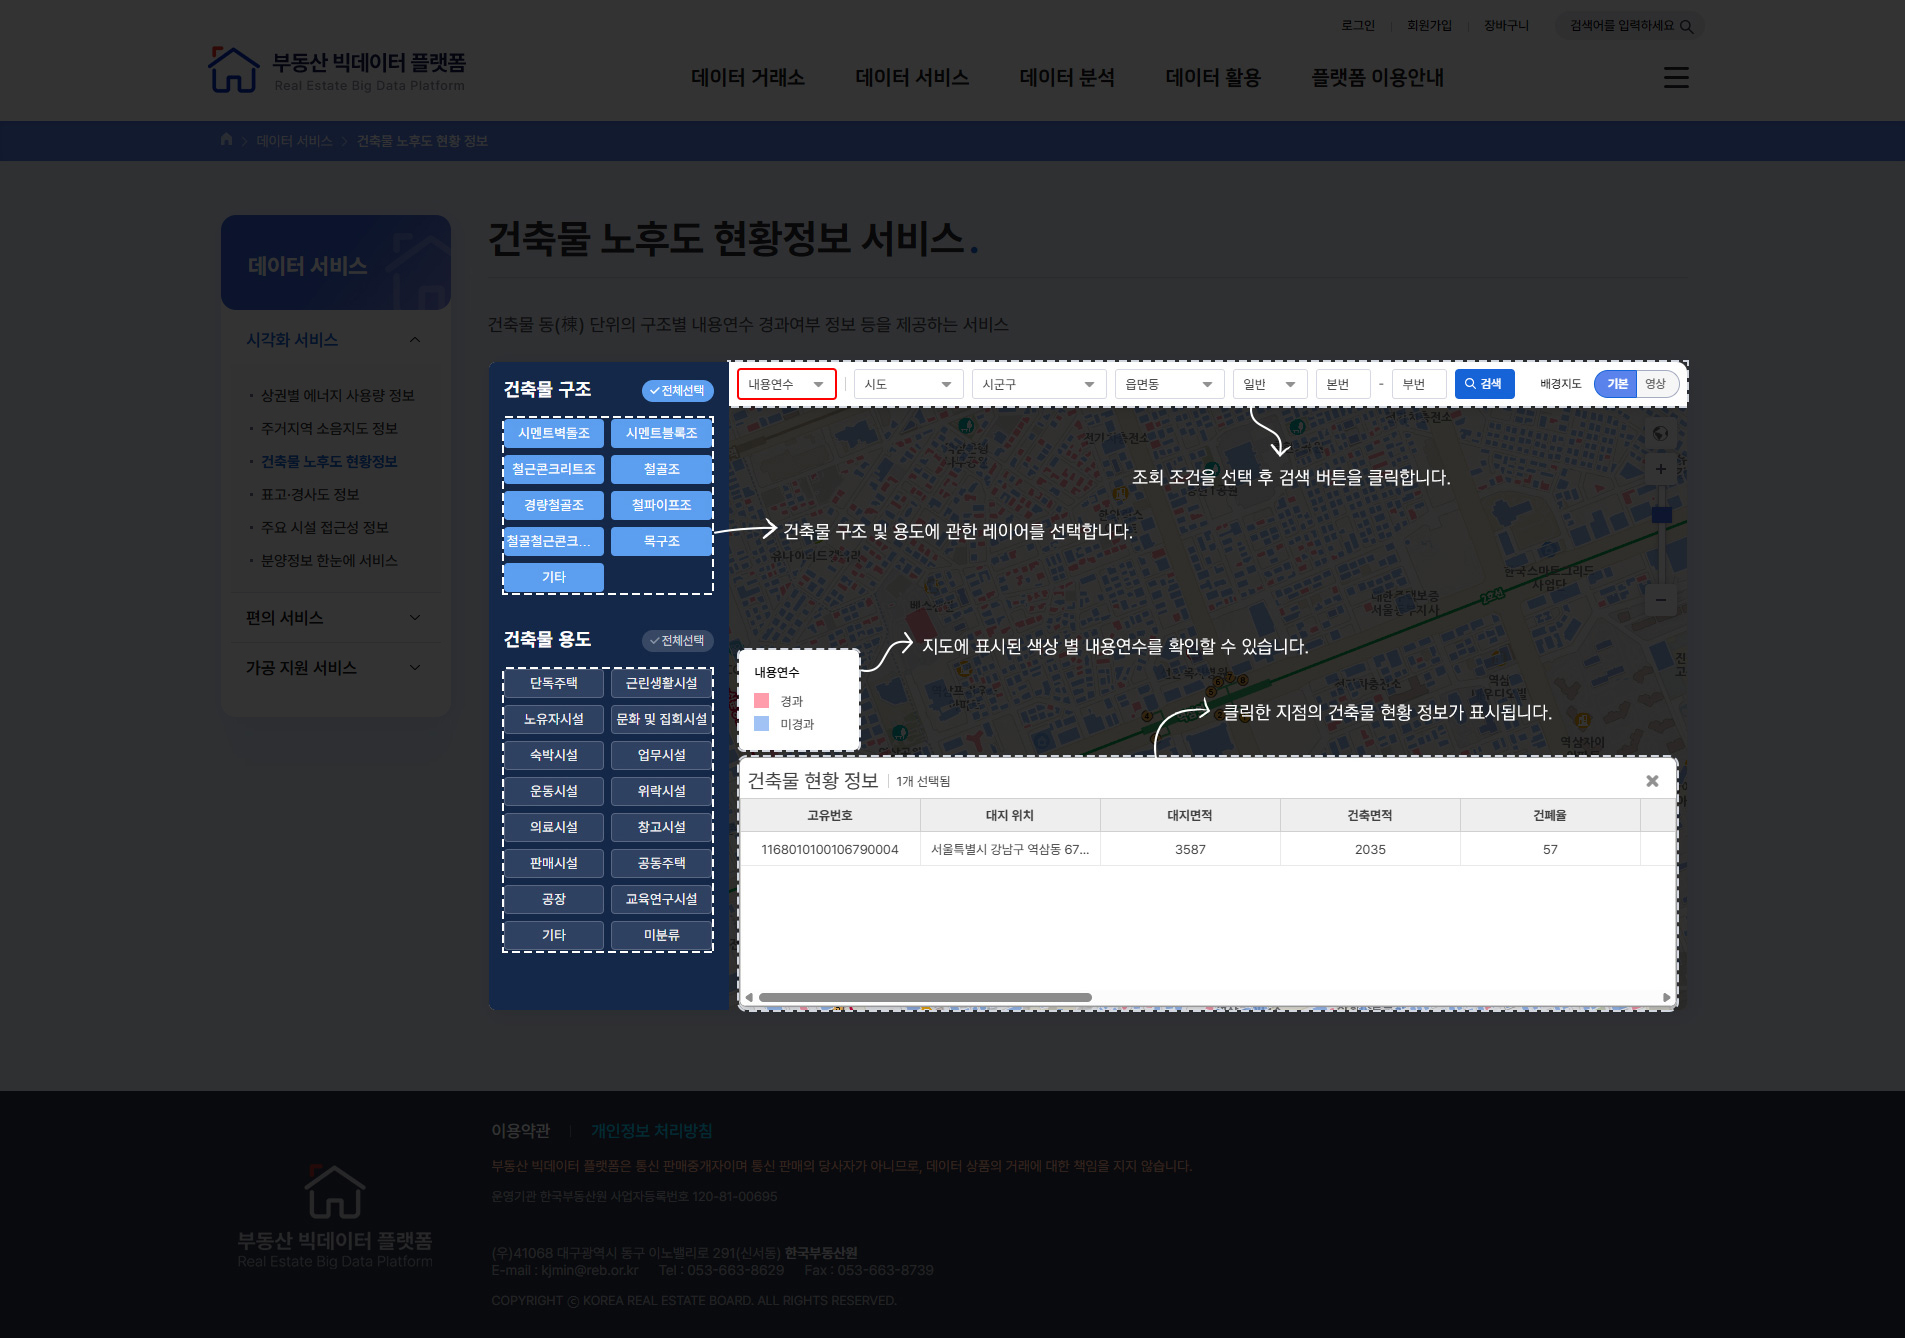The width and height of the screenshot is (1905, 1338).
Task: Click the blue 검색 button
Action: pos(1484,384)
